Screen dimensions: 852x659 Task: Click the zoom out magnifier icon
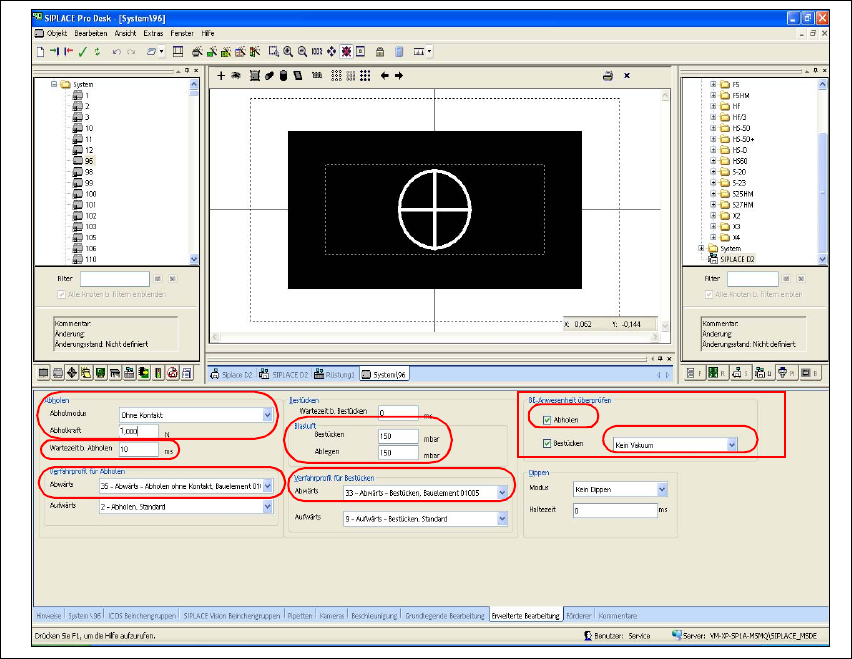tap(301, 51)
